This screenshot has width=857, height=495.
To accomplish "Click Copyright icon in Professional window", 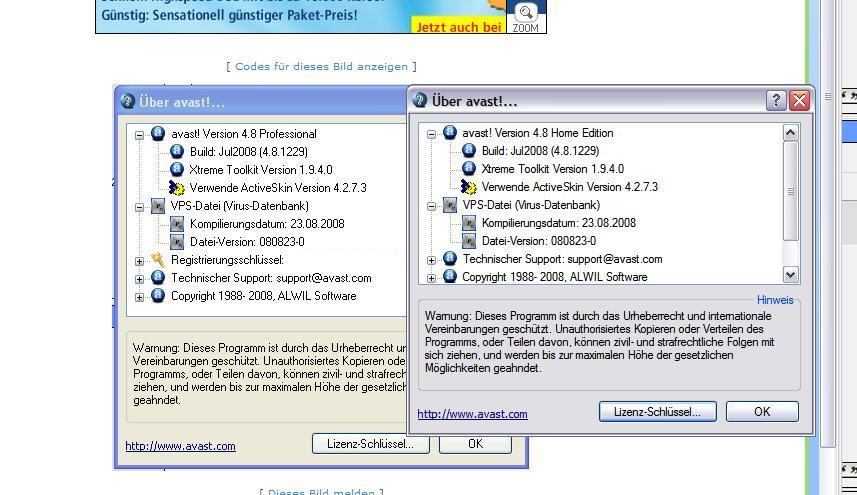I will pos(158,296).
